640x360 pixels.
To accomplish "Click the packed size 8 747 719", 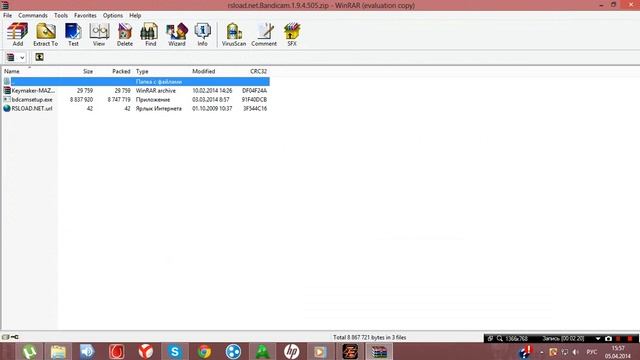I will [x=119, y=100].
